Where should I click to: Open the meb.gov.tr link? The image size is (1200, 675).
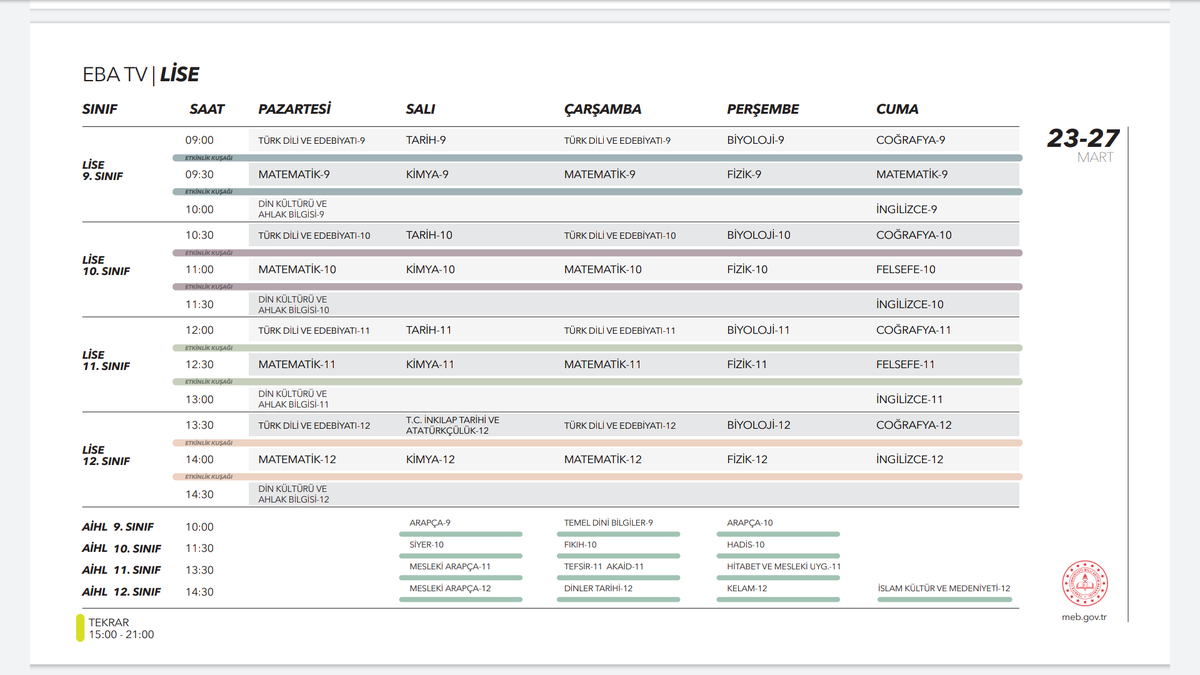[x=1085, y=617]
